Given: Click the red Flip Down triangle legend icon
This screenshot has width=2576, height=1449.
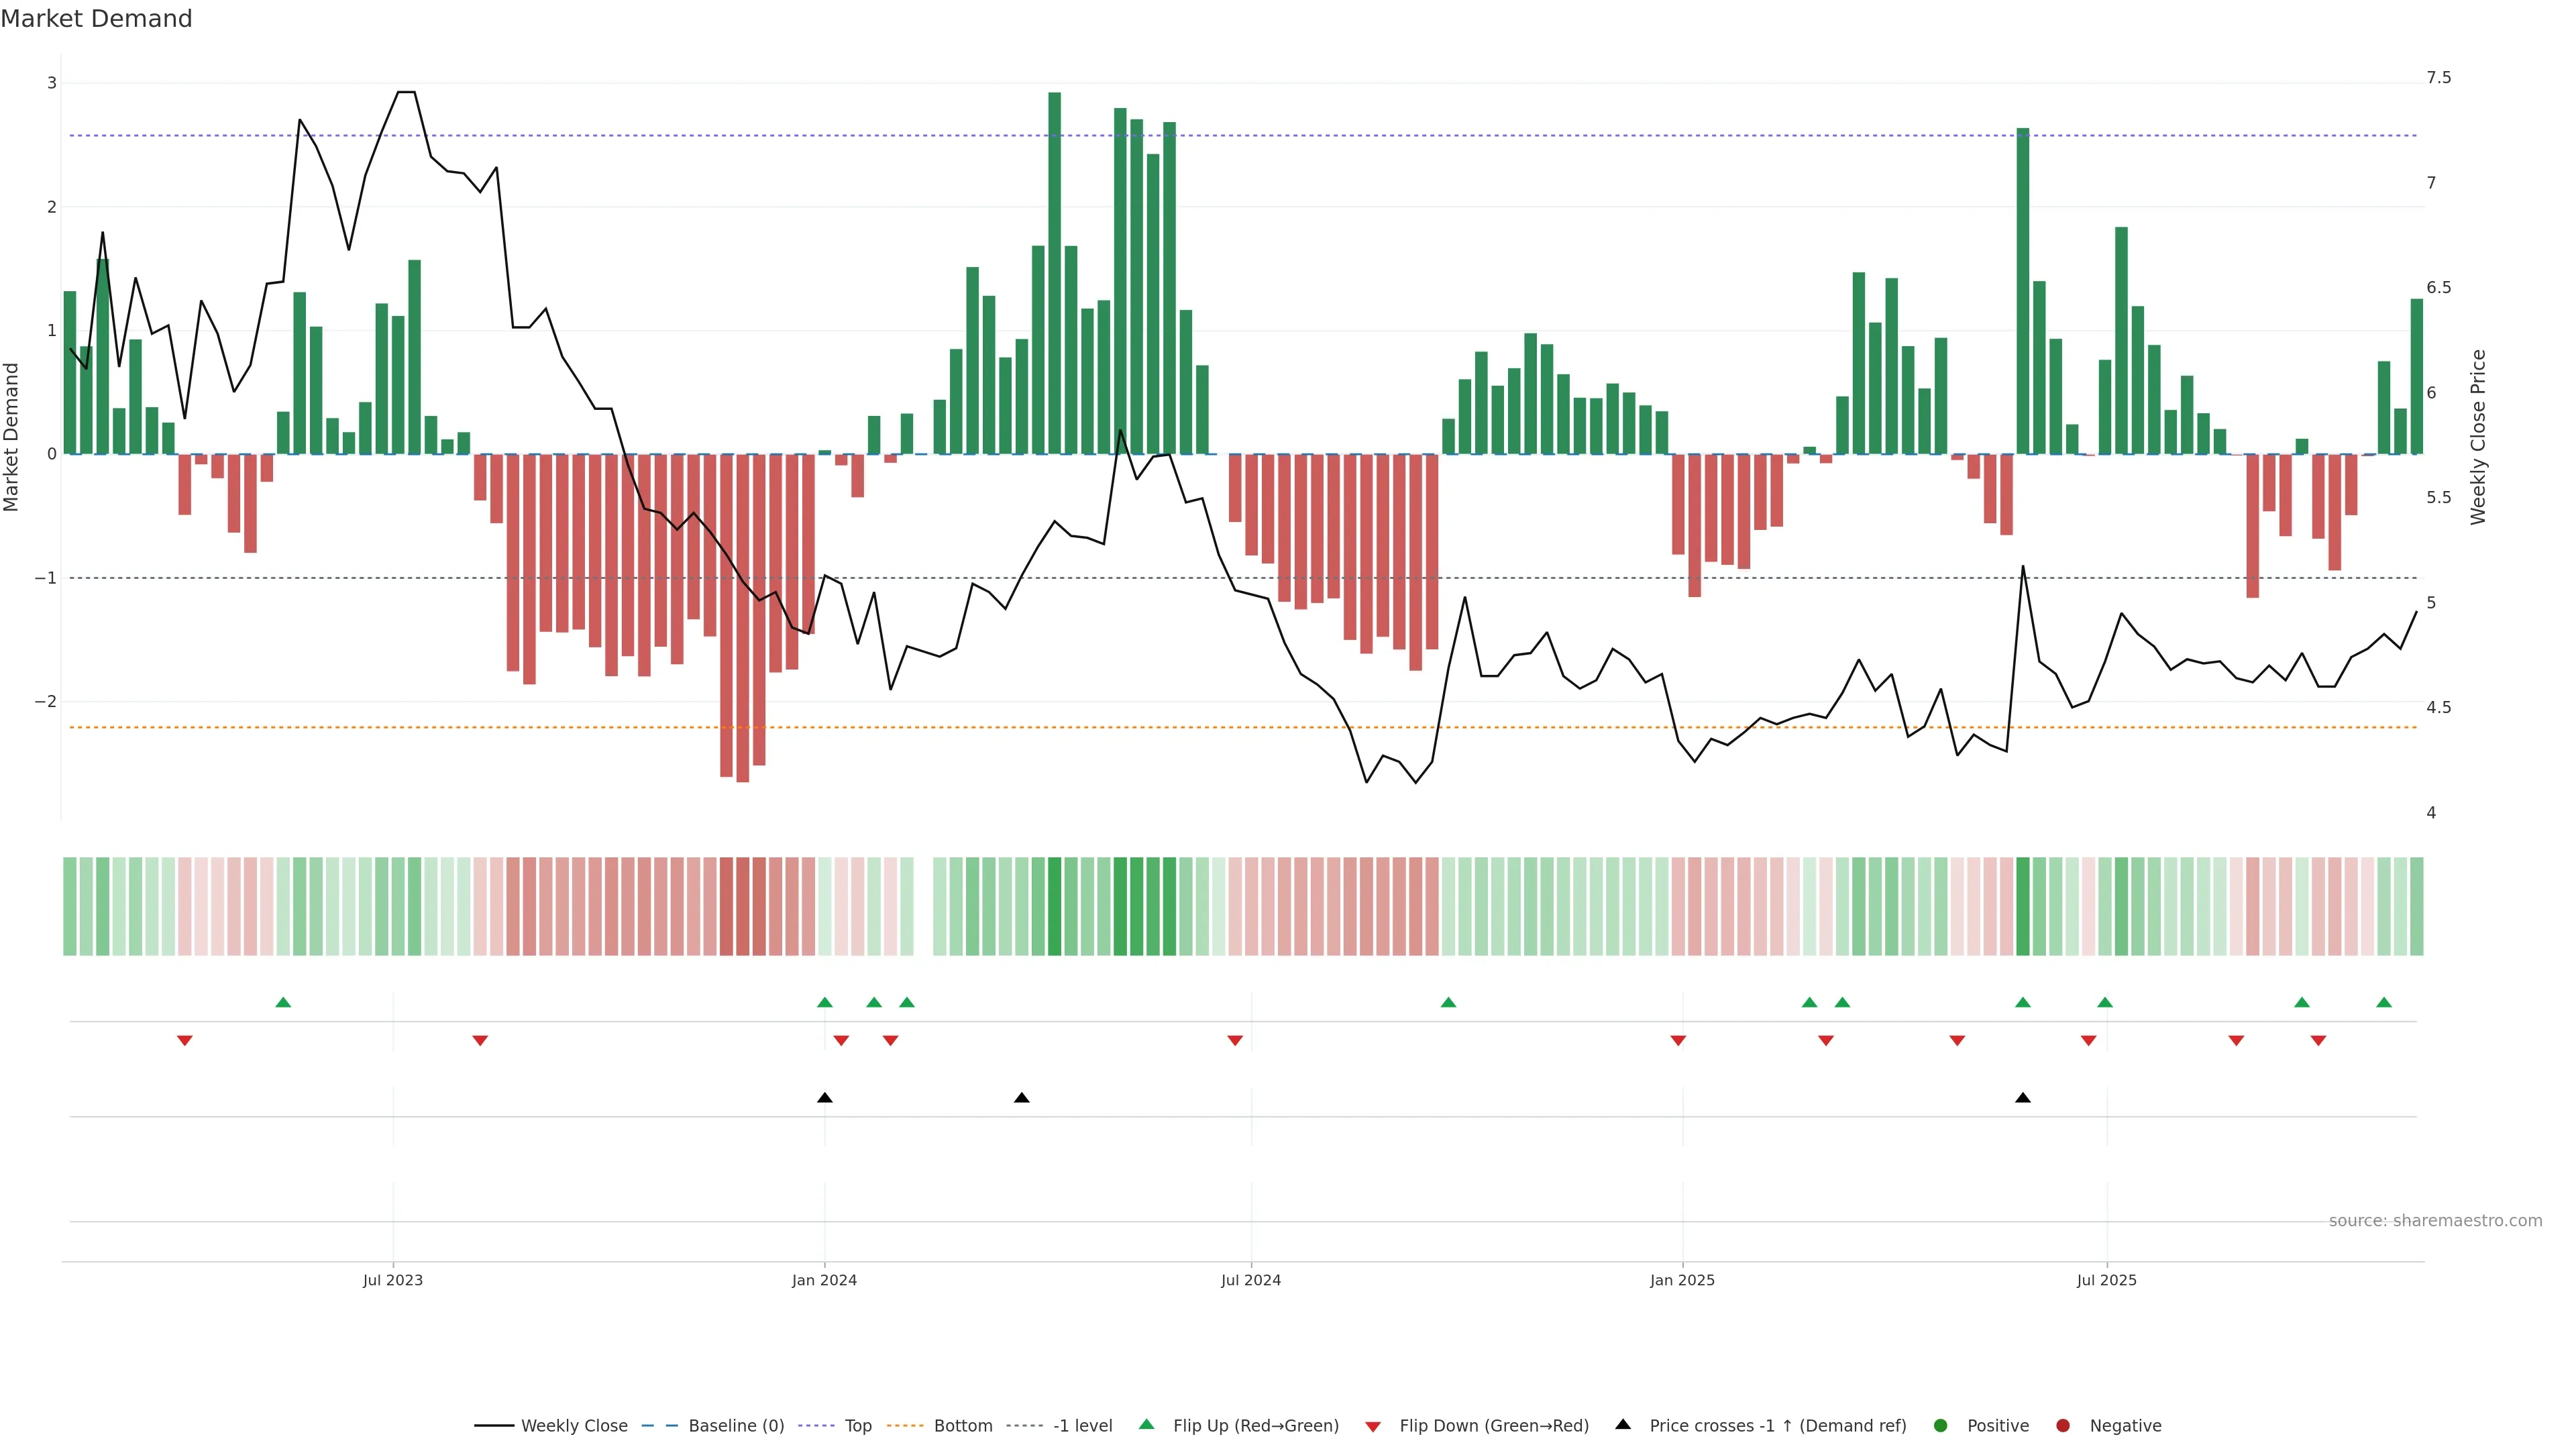Looking at the screenshot, I should (1373, 1426).
